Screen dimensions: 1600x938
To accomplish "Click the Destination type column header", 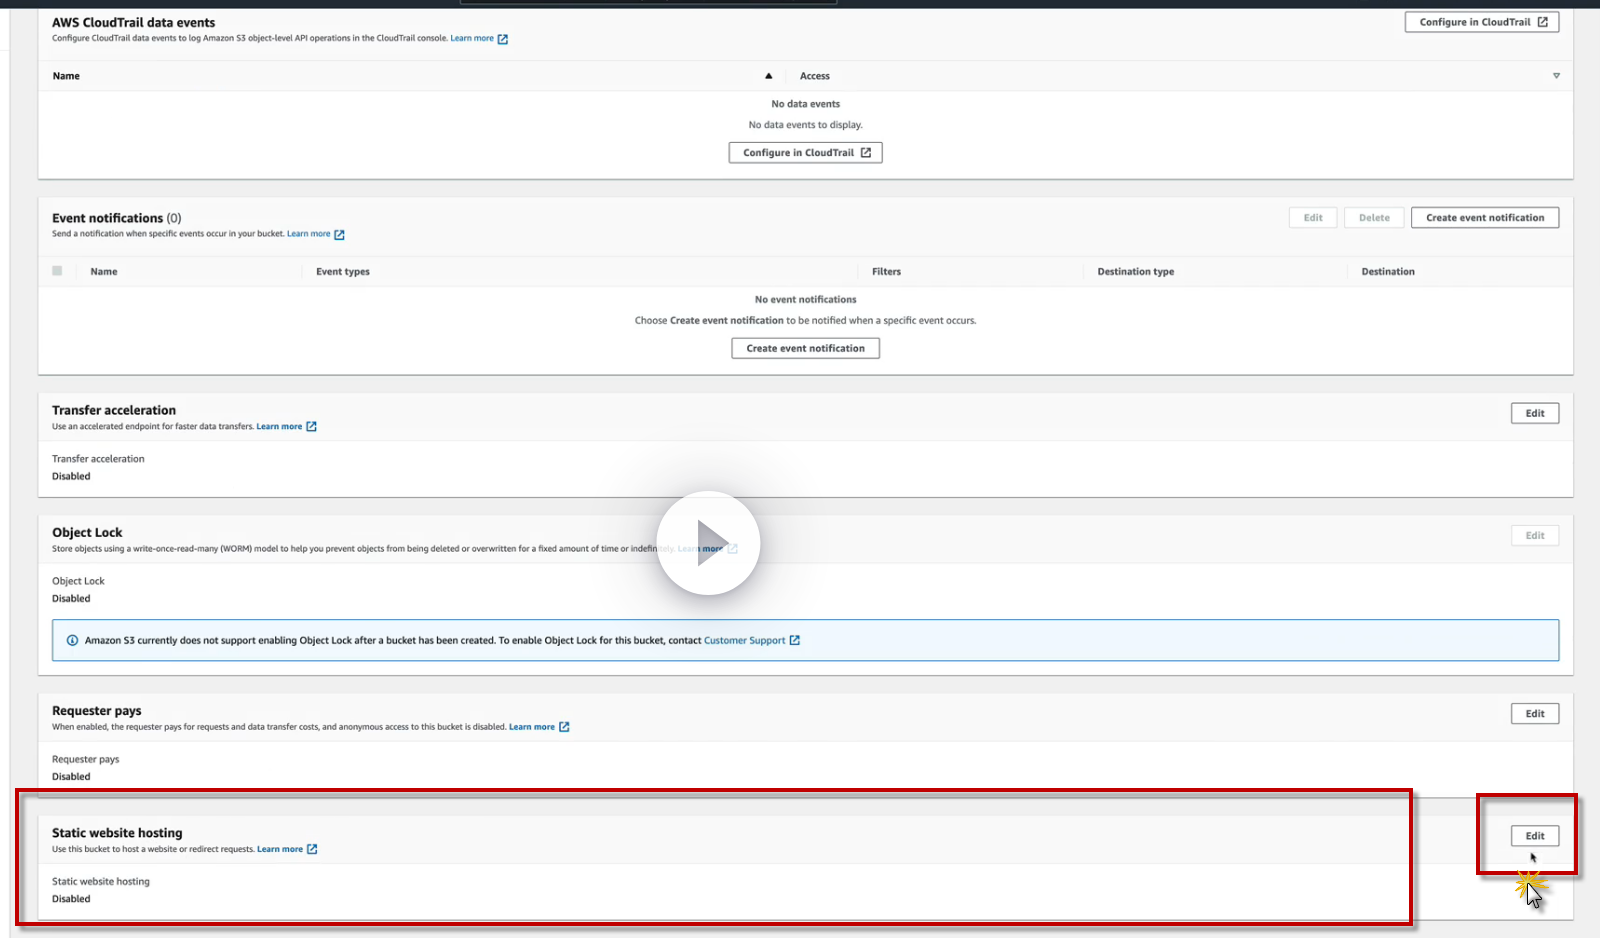I will 1136,272.
